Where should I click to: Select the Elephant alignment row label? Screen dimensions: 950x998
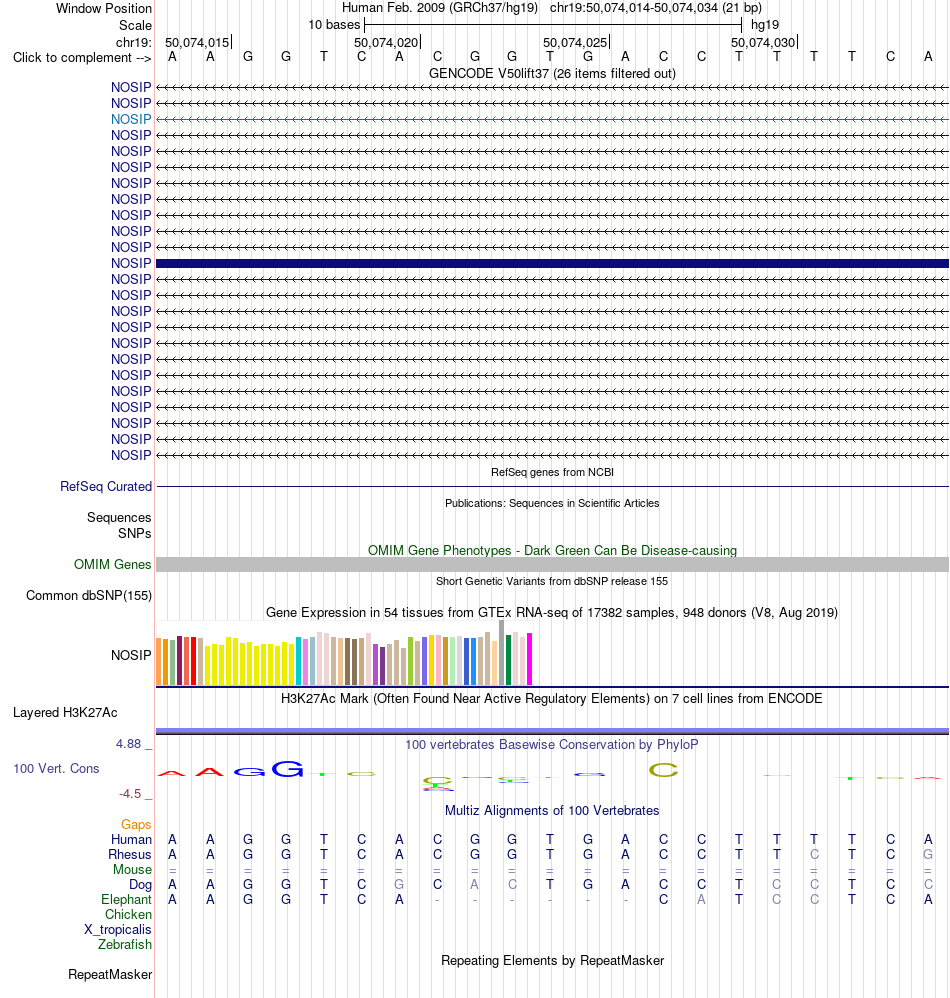[x=126, y=899]
